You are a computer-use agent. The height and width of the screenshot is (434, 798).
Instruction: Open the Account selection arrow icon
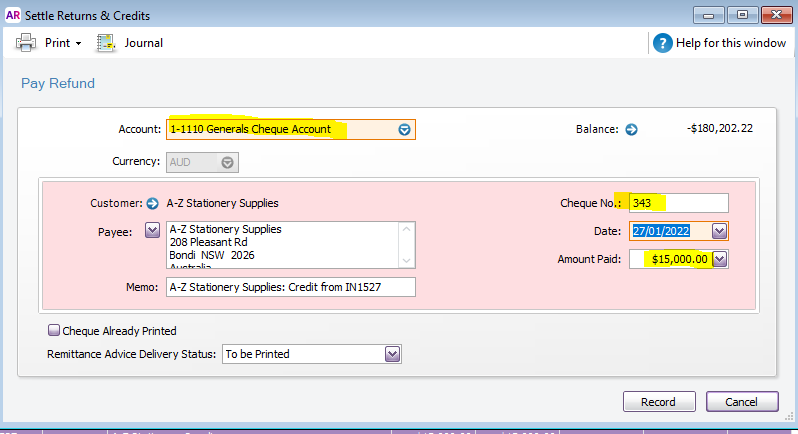404,130
